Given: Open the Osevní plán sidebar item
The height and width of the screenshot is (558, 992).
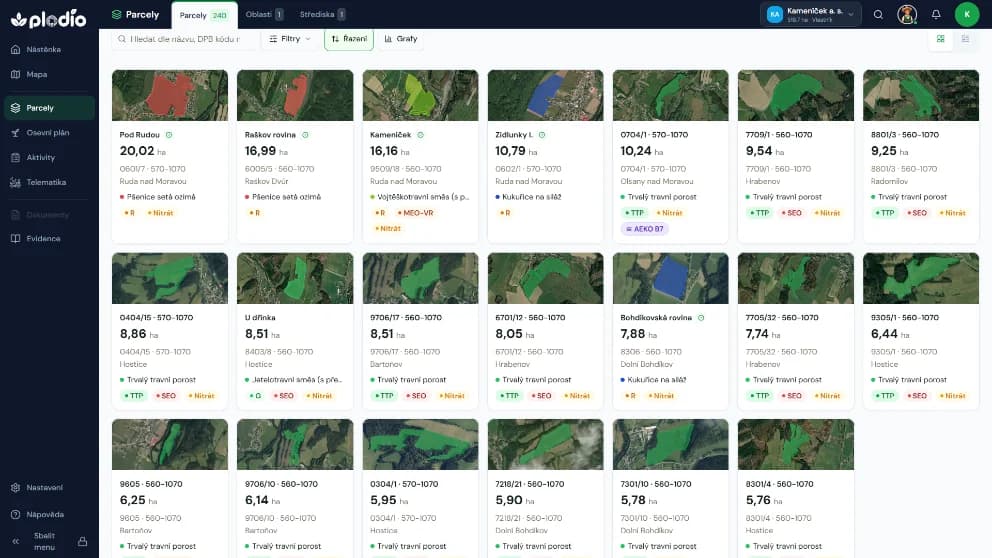Looking at the screenshot, I should coord(49,133).
